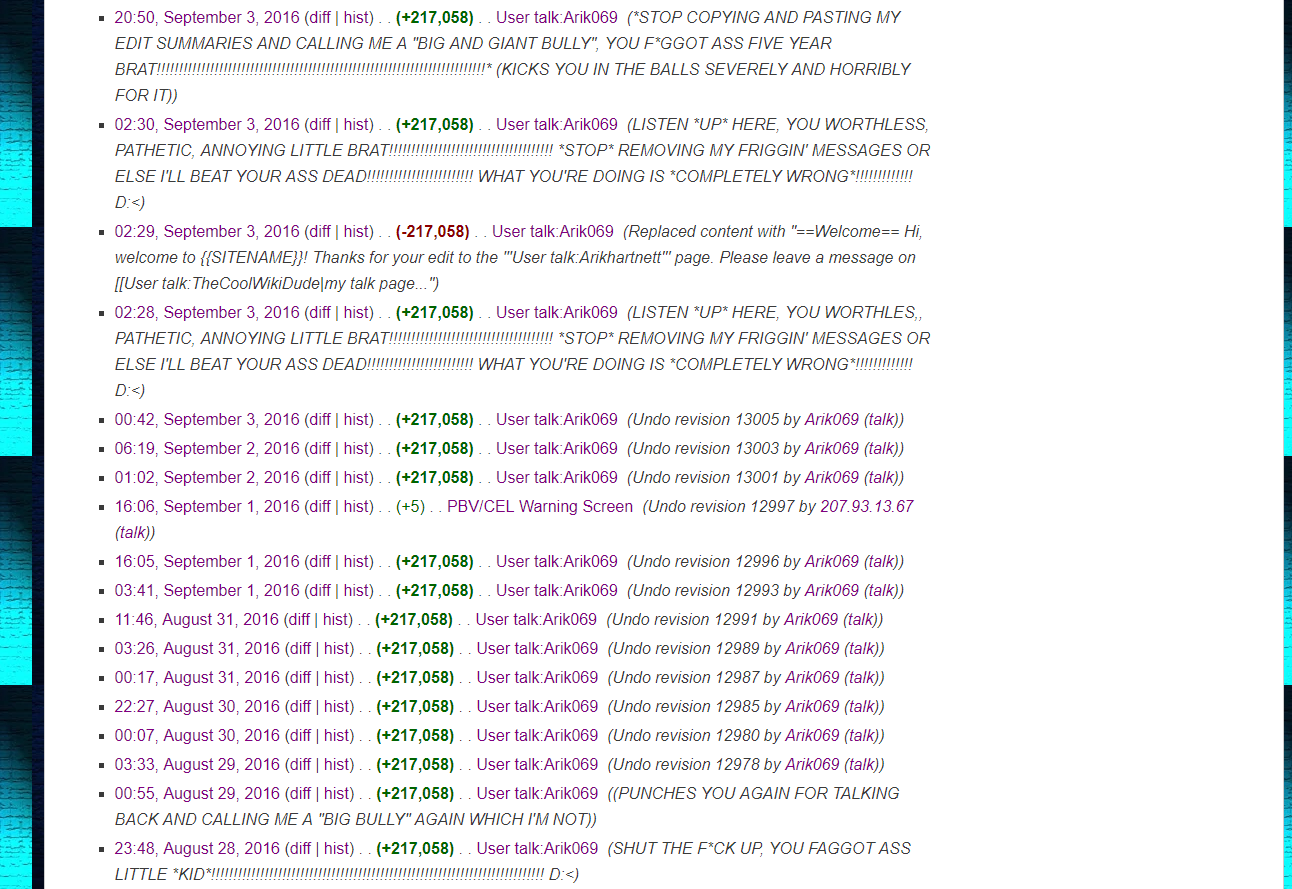This screenshot has height=889, width=1292.
Task: View hist of the 00:55, August 29 entry
Action: 338,793
